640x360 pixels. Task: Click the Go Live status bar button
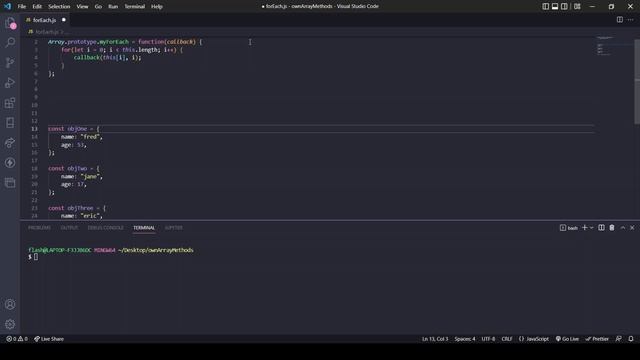tap(567, 339)
